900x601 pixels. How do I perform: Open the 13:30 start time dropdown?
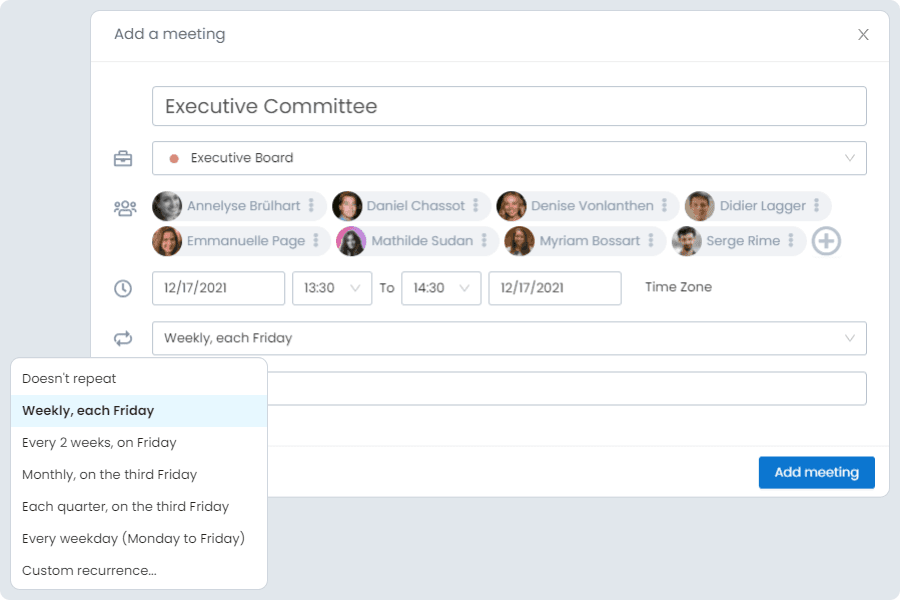click(x=332, y=288)
